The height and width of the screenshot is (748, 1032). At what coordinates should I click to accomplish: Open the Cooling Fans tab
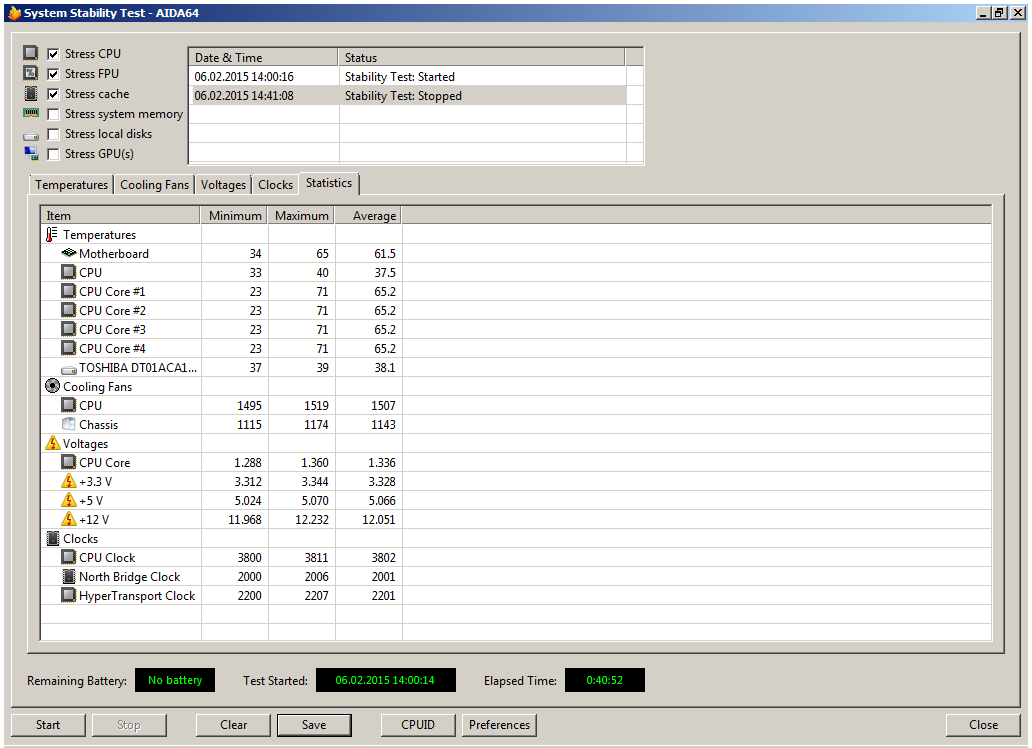pyautogui.click(x=154, y=185)
